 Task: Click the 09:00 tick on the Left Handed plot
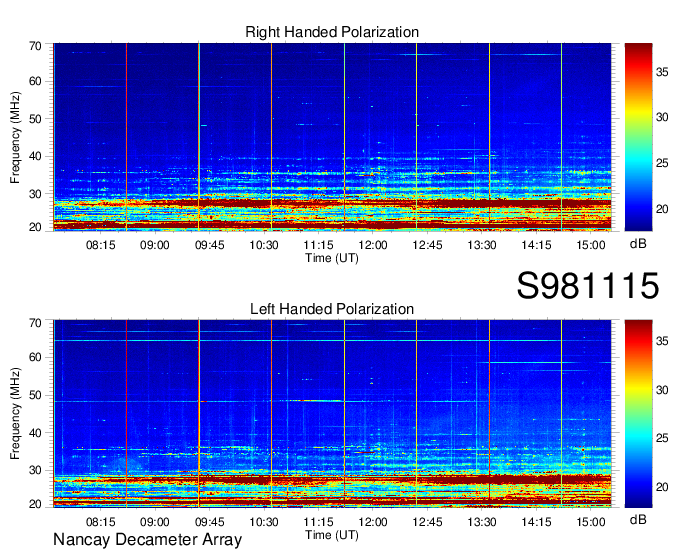155,522
